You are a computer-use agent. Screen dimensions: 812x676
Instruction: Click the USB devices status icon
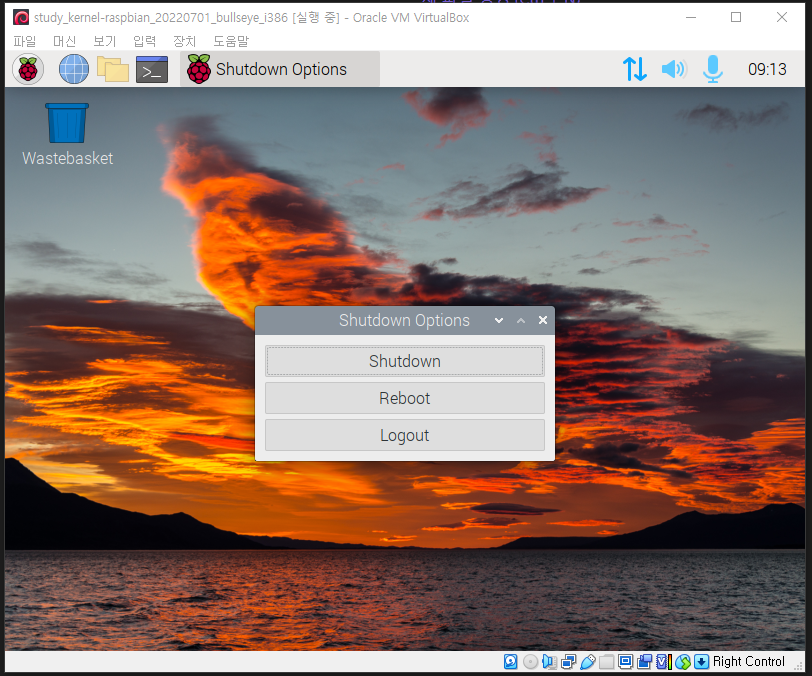pos(587,661)
